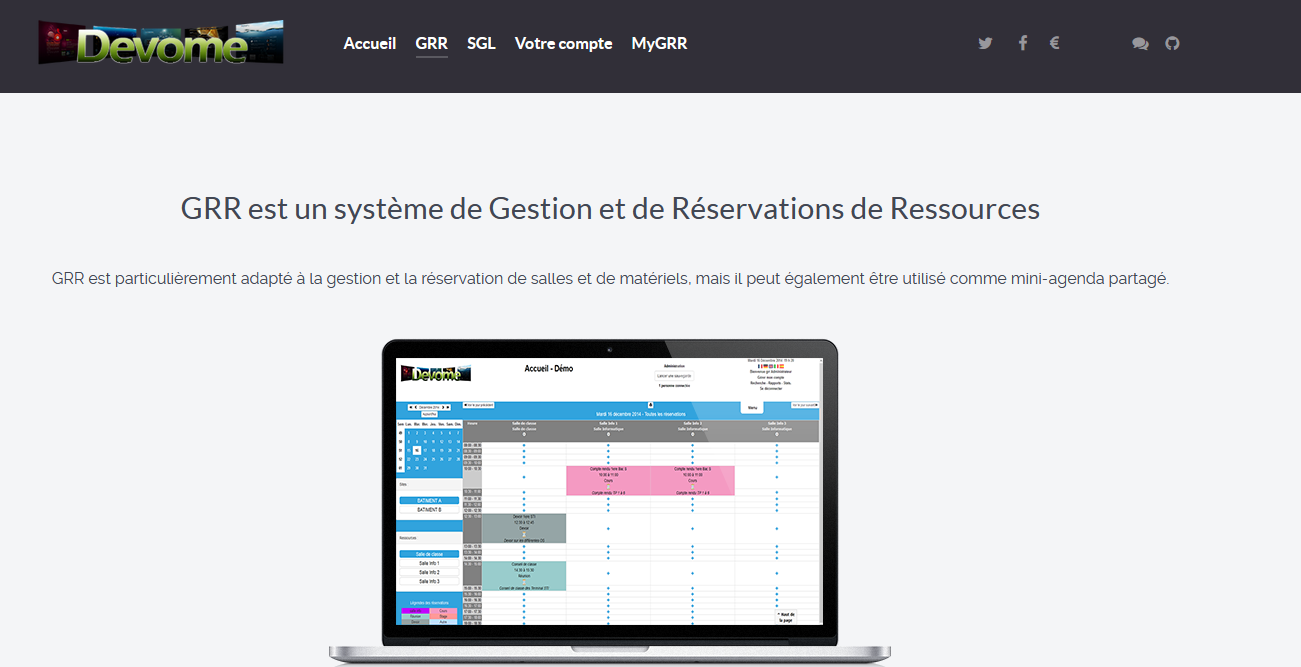Click the GRR system main heading
Image resolution: width=1301 pixels, height=667 pixels.
point(610,209)
